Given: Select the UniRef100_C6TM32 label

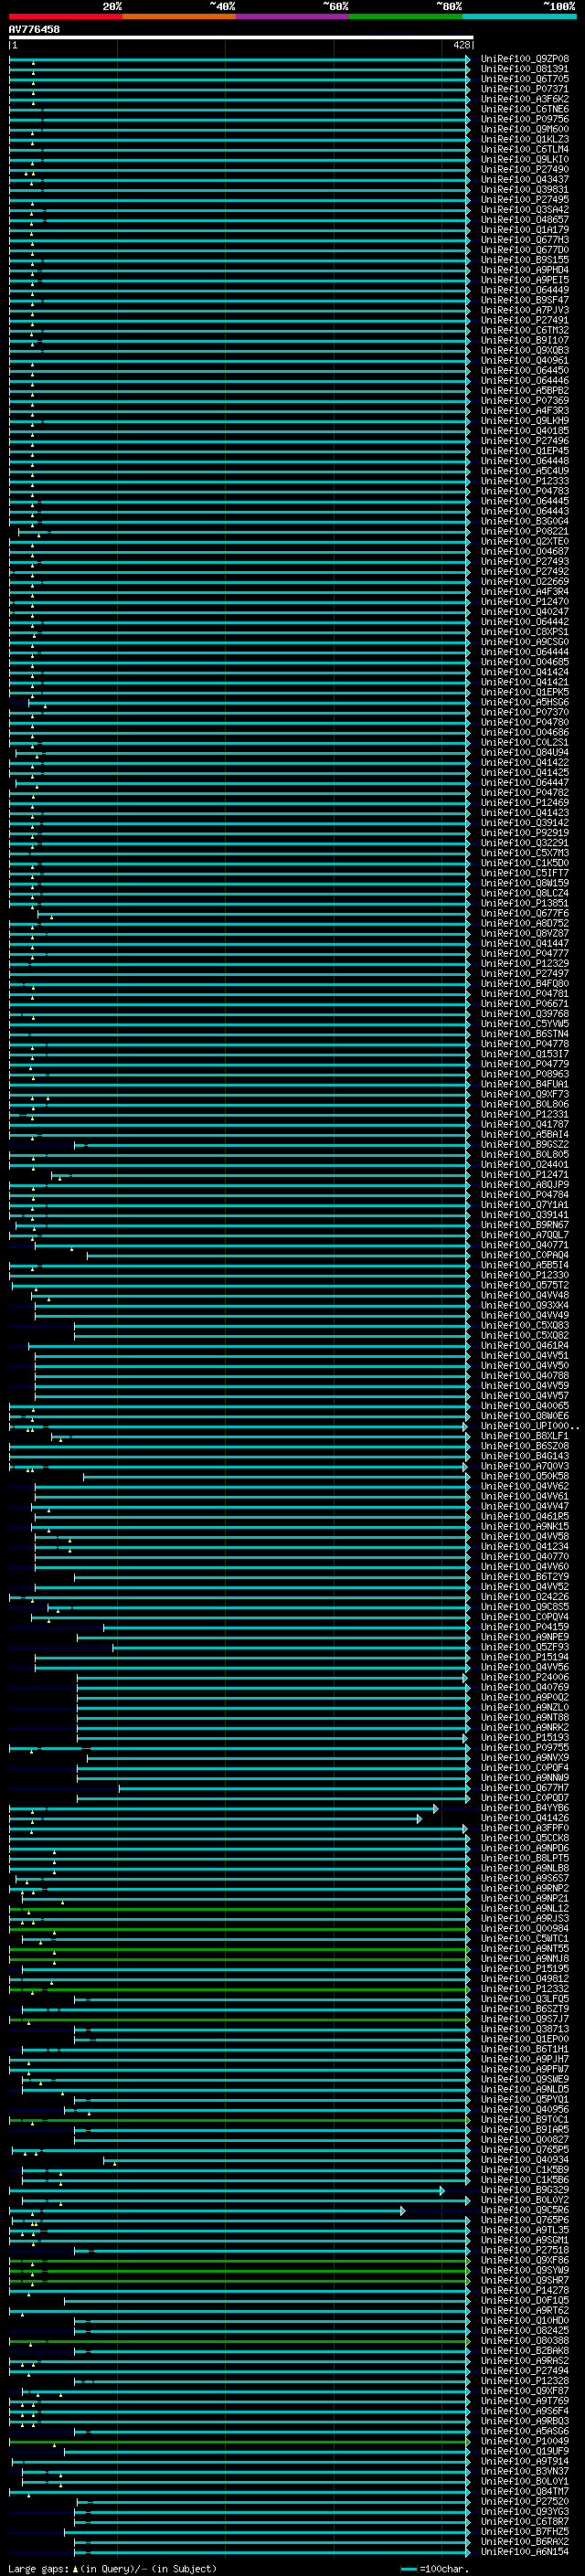Looking at the screenshot, I should [525, 330].
